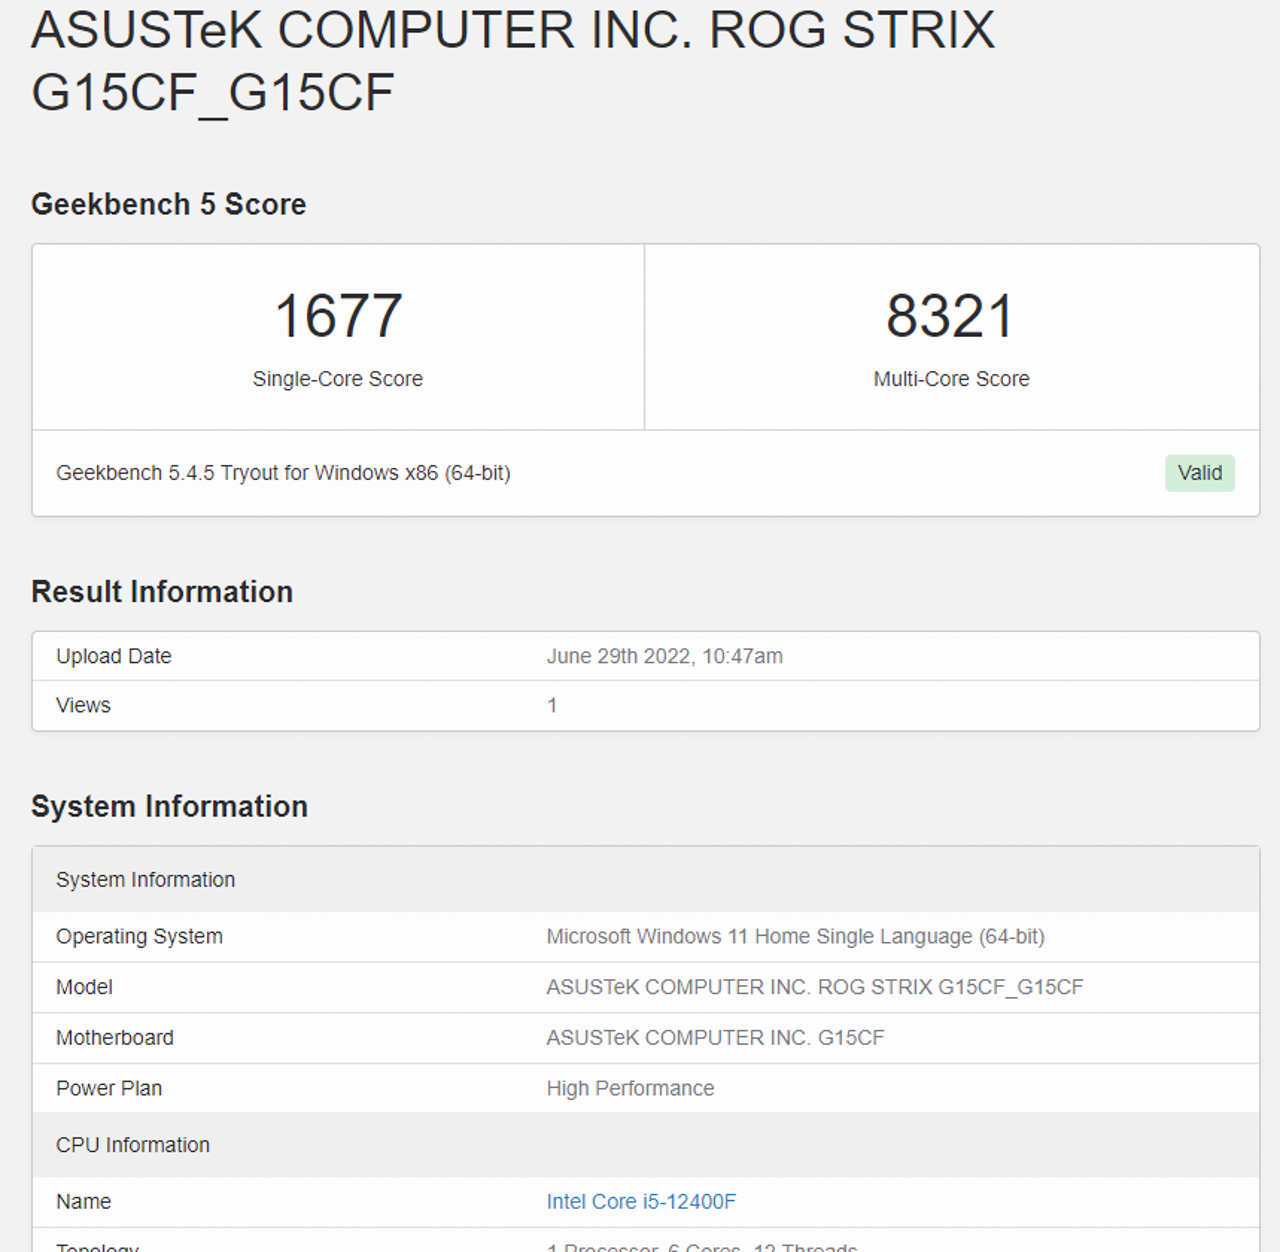Click the Model row label
The image size is (1280, 1252).
(84, 987)
